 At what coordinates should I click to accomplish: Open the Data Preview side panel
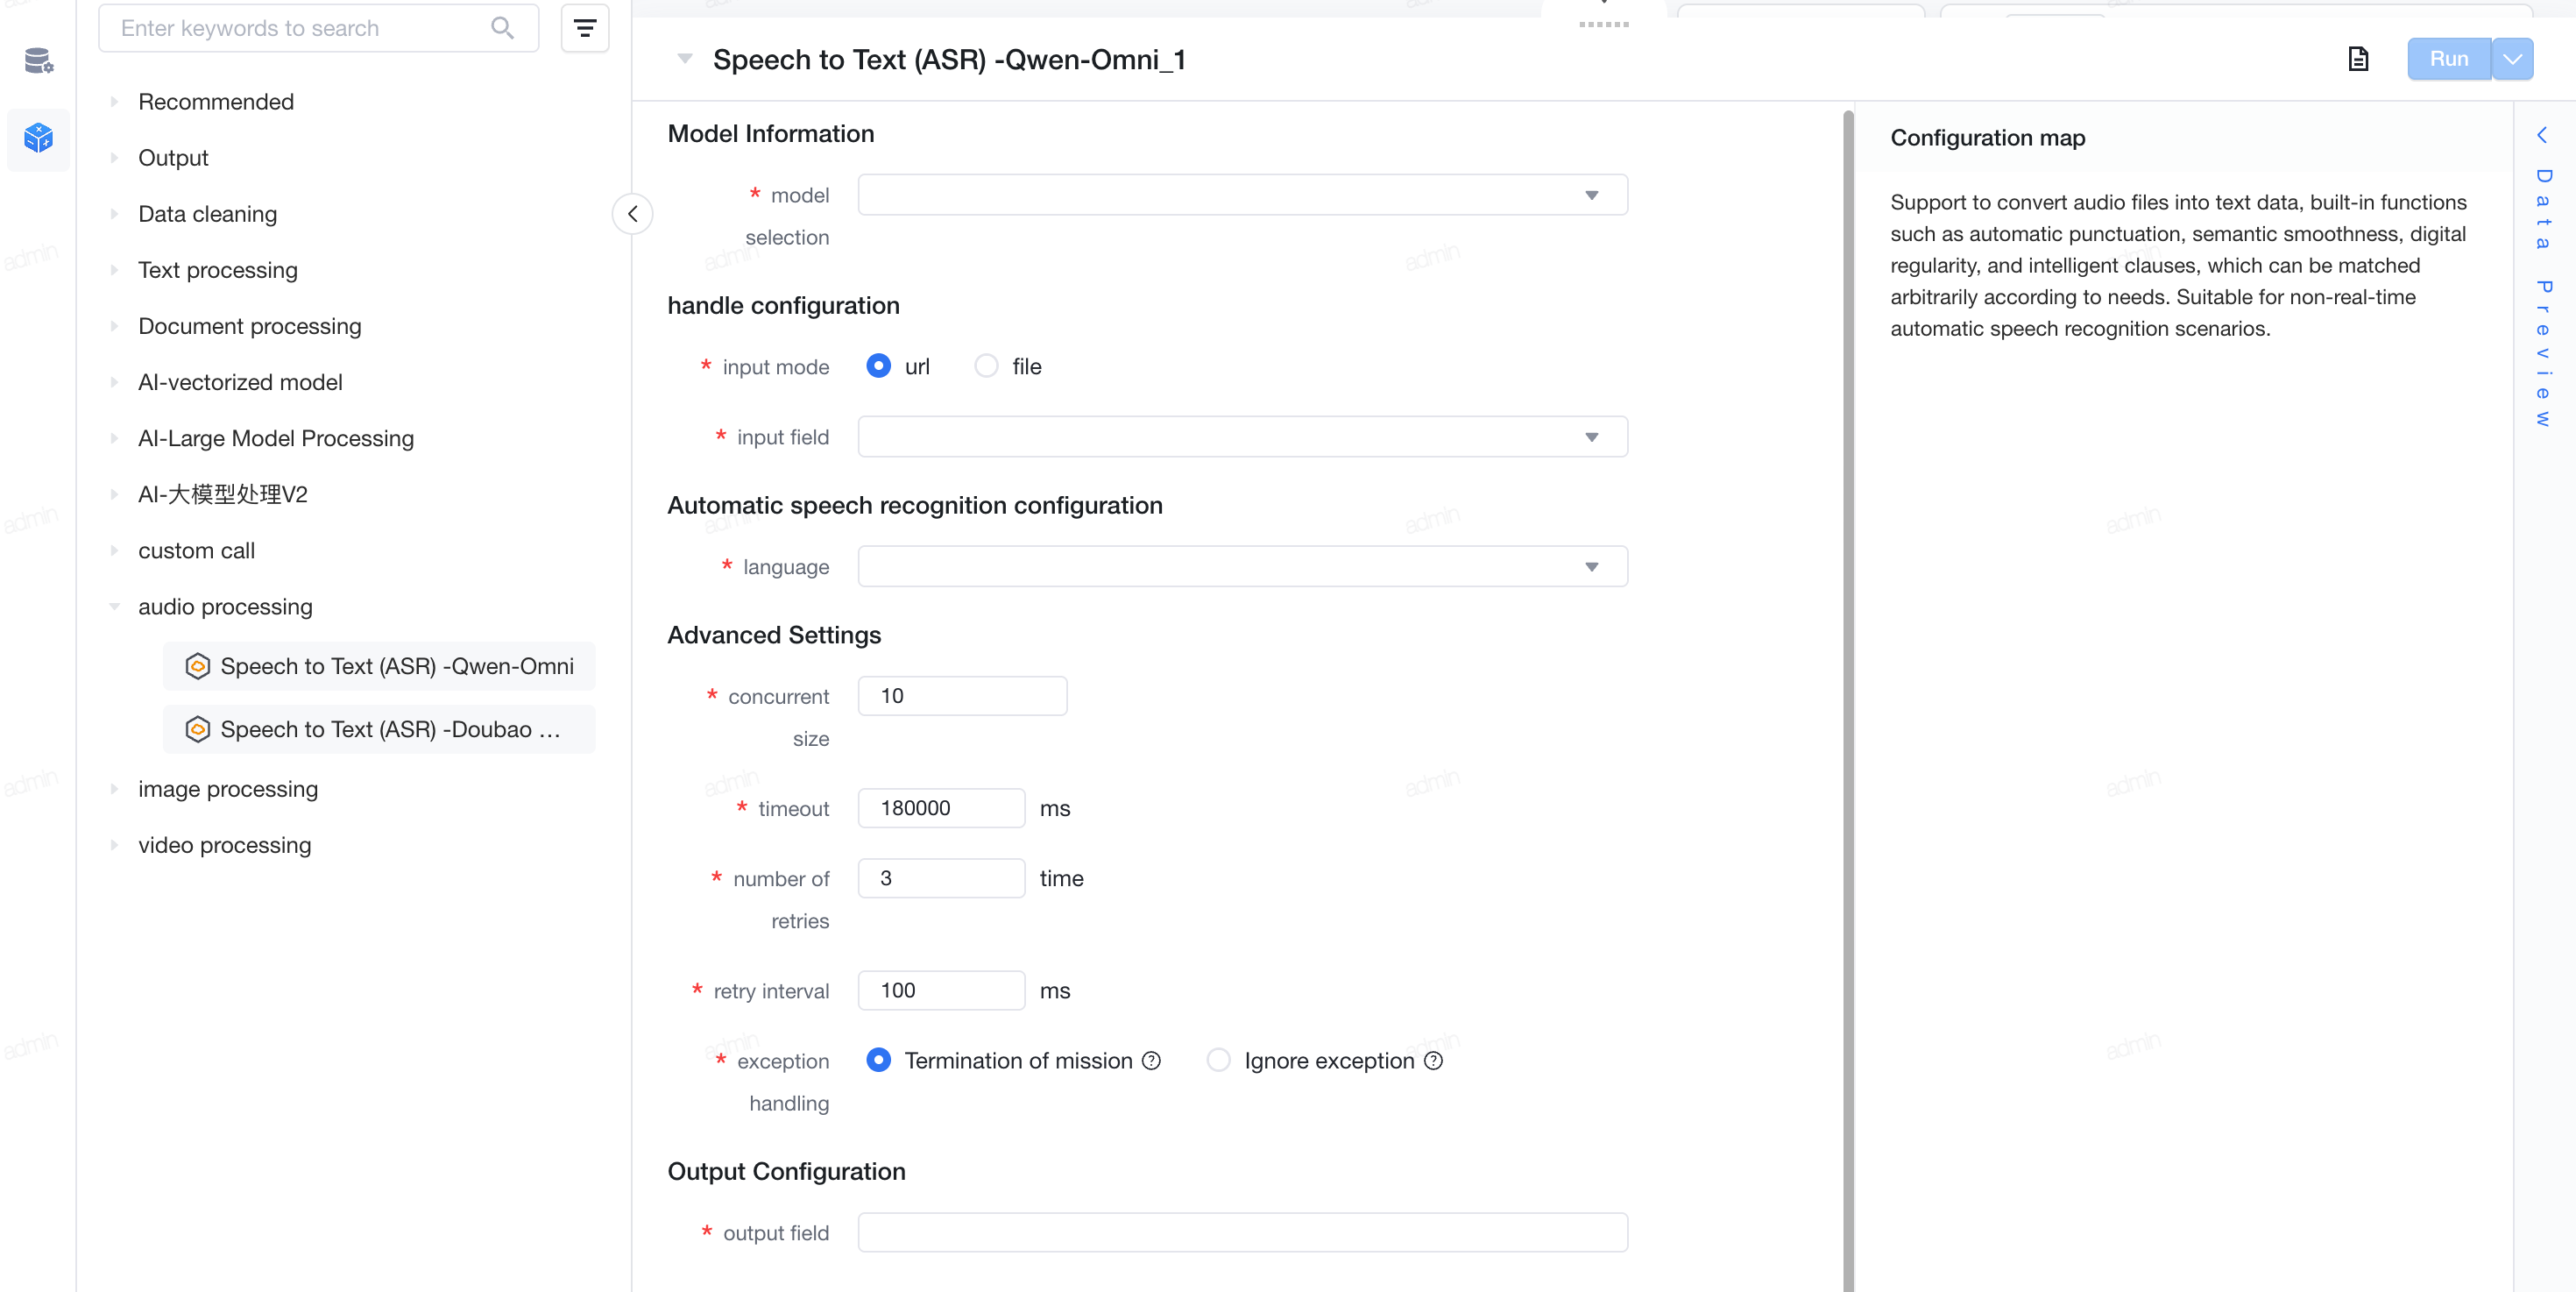(2543, 280)
